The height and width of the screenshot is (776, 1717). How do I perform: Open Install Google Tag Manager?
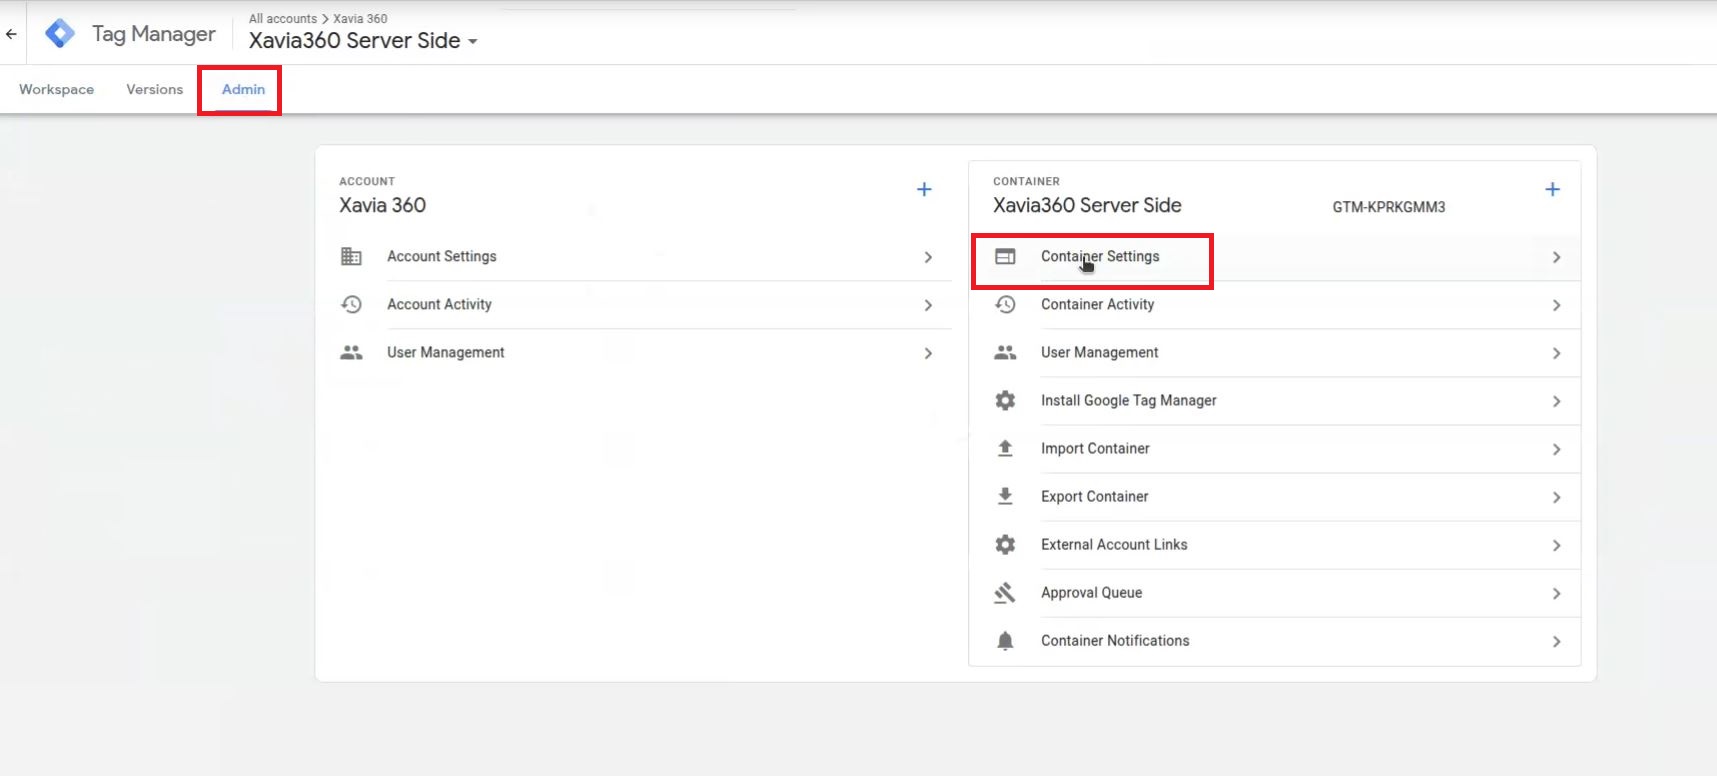(1128, 400)
